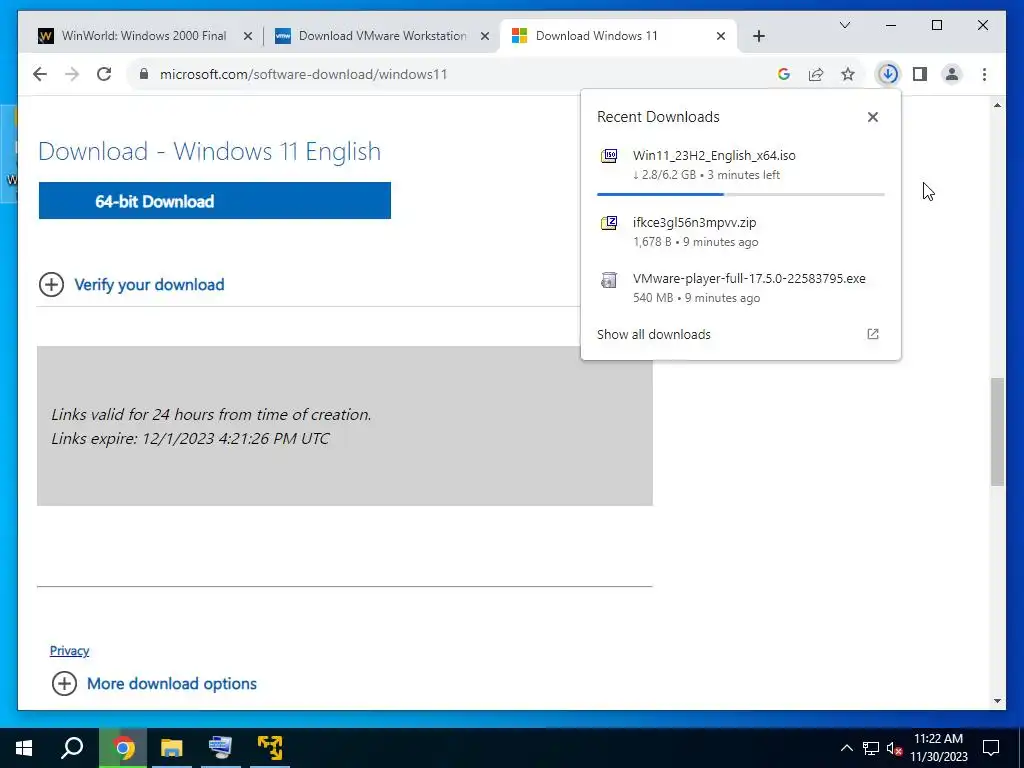Viewport: 1024px width, 768px height.
Task: Toggle the Chrome downloads toolbar icon
Action: point(888,74)
